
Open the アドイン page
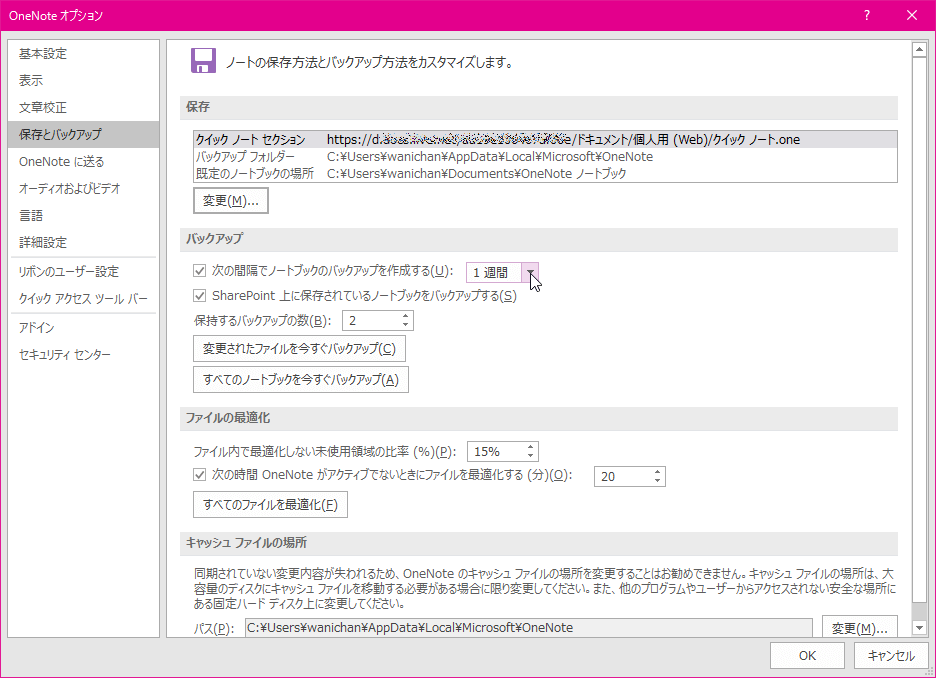click(x=84, y=328)
